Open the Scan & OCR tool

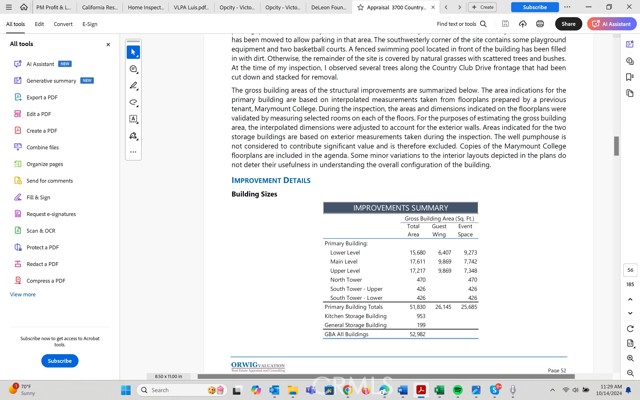pyautogui.click(x=41, y=231)
